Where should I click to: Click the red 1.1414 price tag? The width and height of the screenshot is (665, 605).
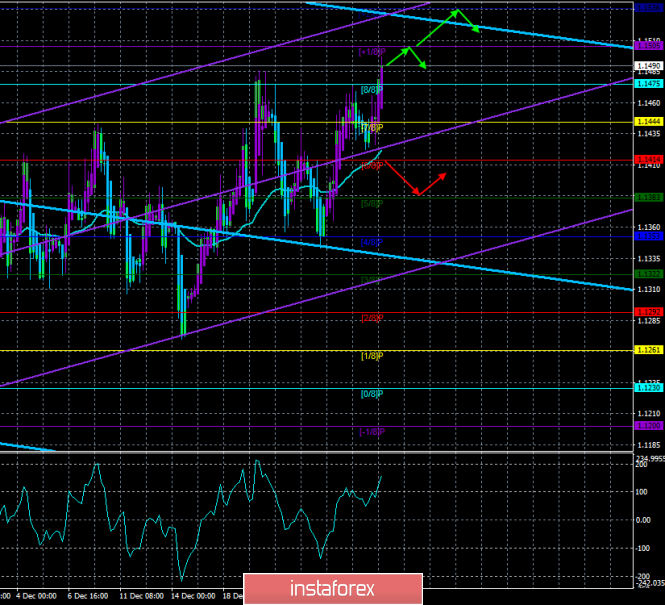point(646,160)
